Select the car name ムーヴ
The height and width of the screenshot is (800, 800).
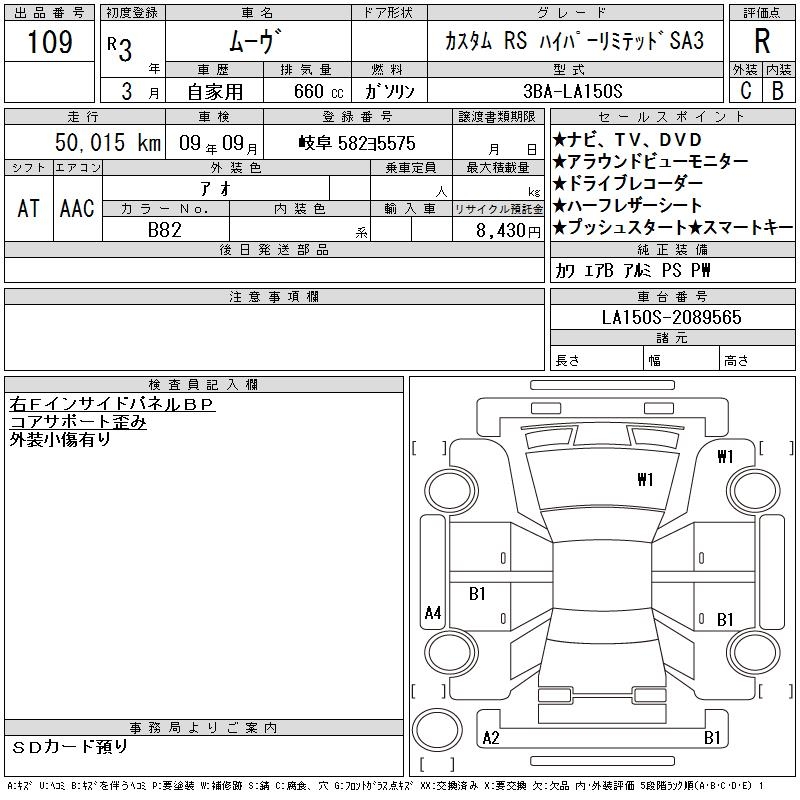(x=255, y=41)
